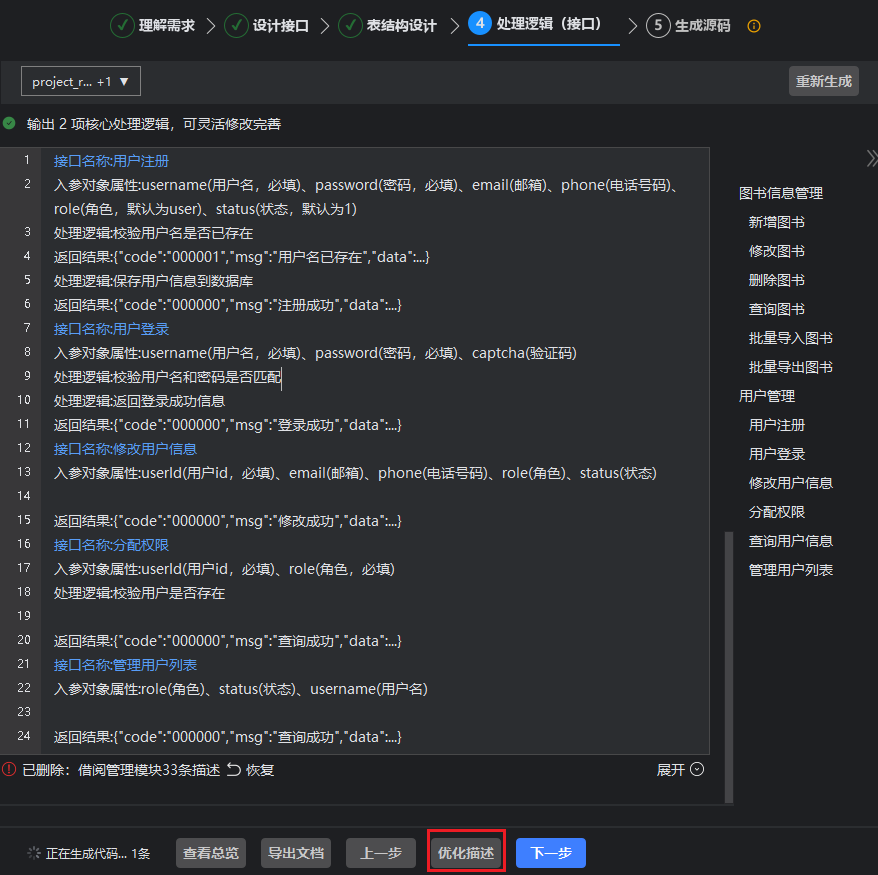
Task: Click the loading spinner beside 正在生成代码
Action: click(34, 854)
